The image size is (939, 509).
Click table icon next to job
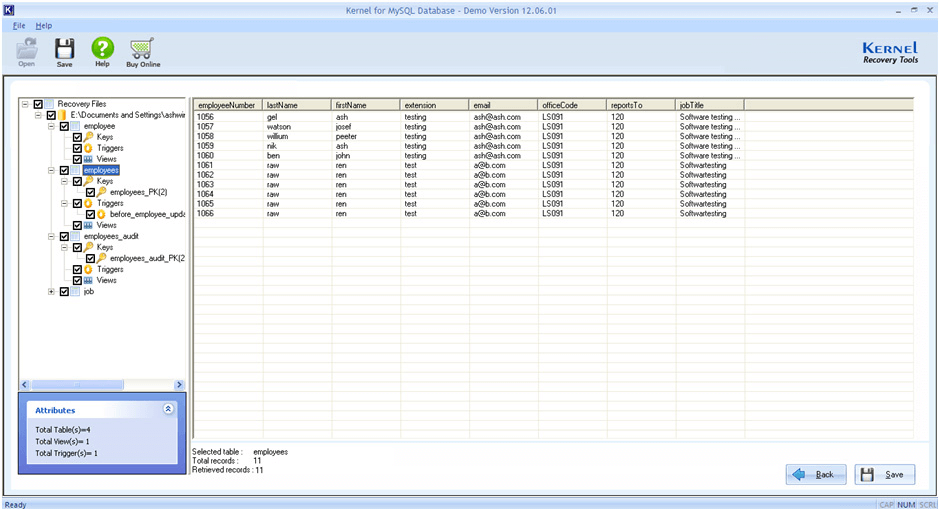[x=75, y=292]
